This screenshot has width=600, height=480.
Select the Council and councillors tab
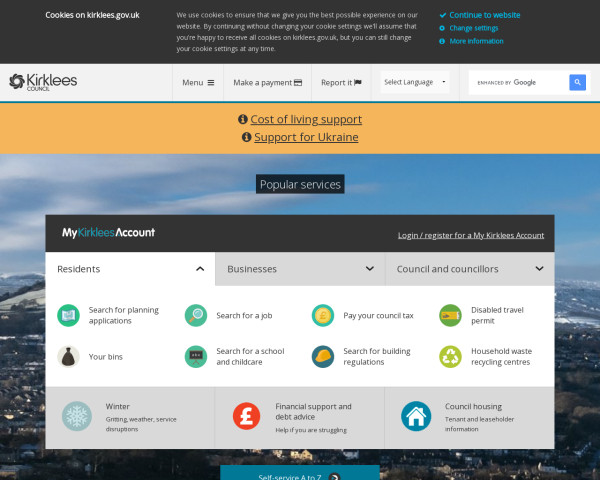(x=470, y=269)
